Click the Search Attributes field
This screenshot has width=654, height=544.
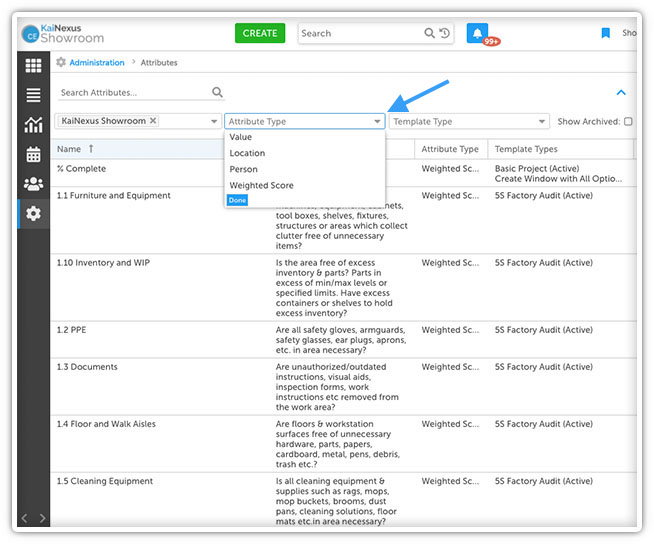pyautogui.click(x=134, y=93)
